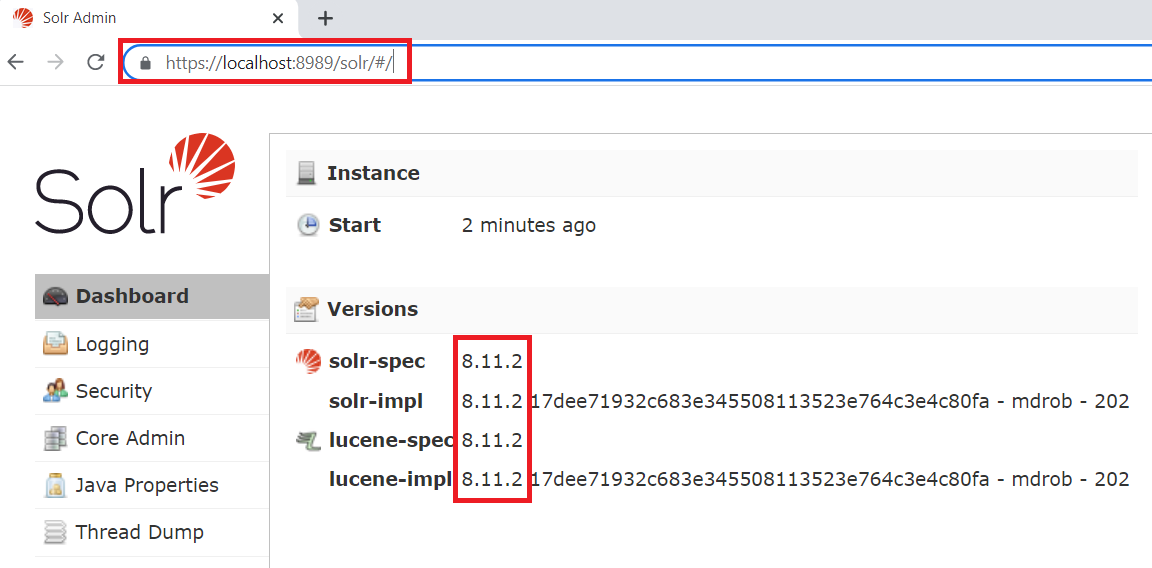Image resolution: width=1152 pixels, height=568 pixels.
Task: Reload the page with refresh button
Action: (96, 62)
